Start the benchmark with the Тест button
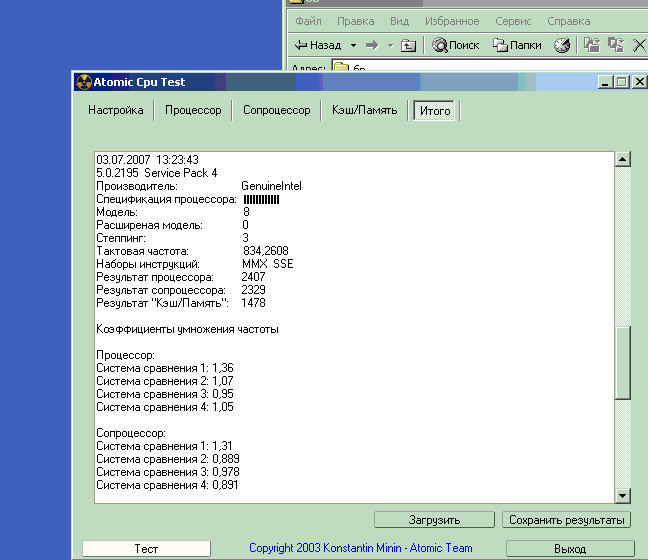648x560 pixels. click(x=146, y=548)
